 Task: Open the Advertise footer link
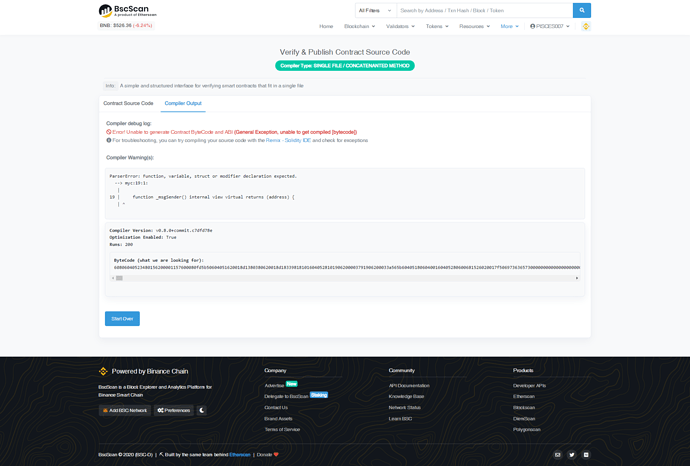(274, 385)
